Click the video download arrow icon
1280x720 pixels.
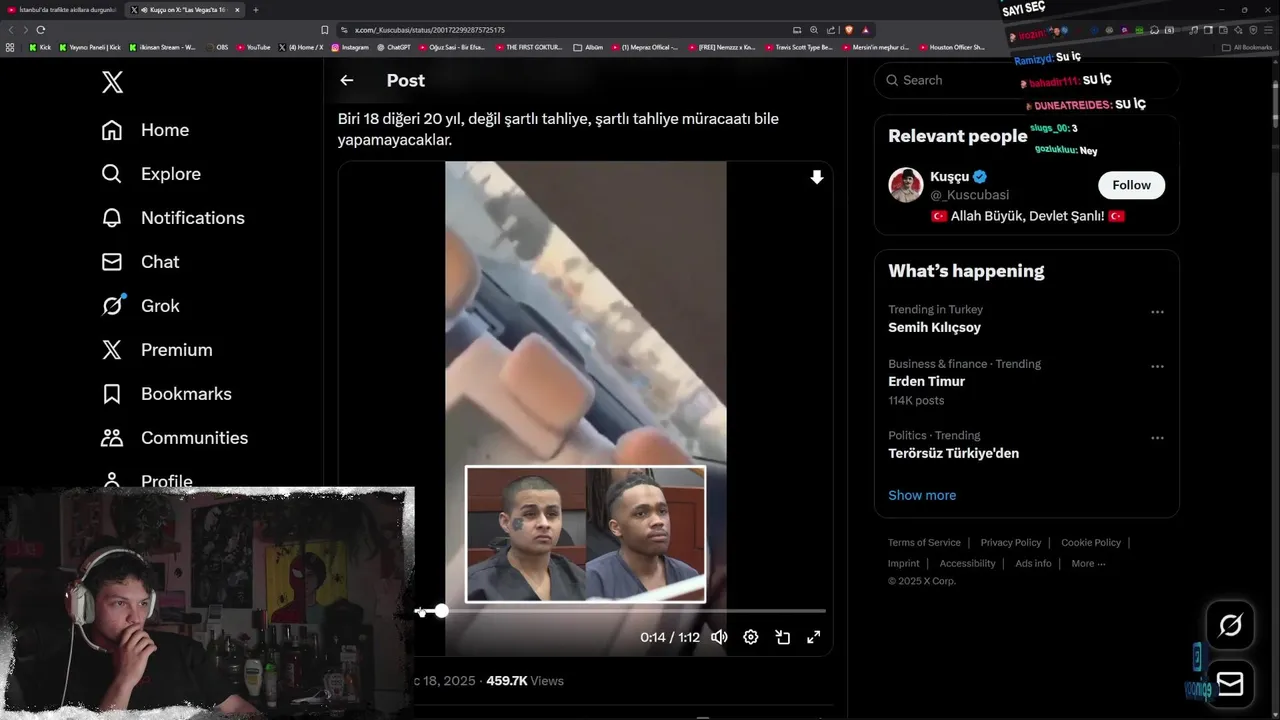(x=817, y=177)
